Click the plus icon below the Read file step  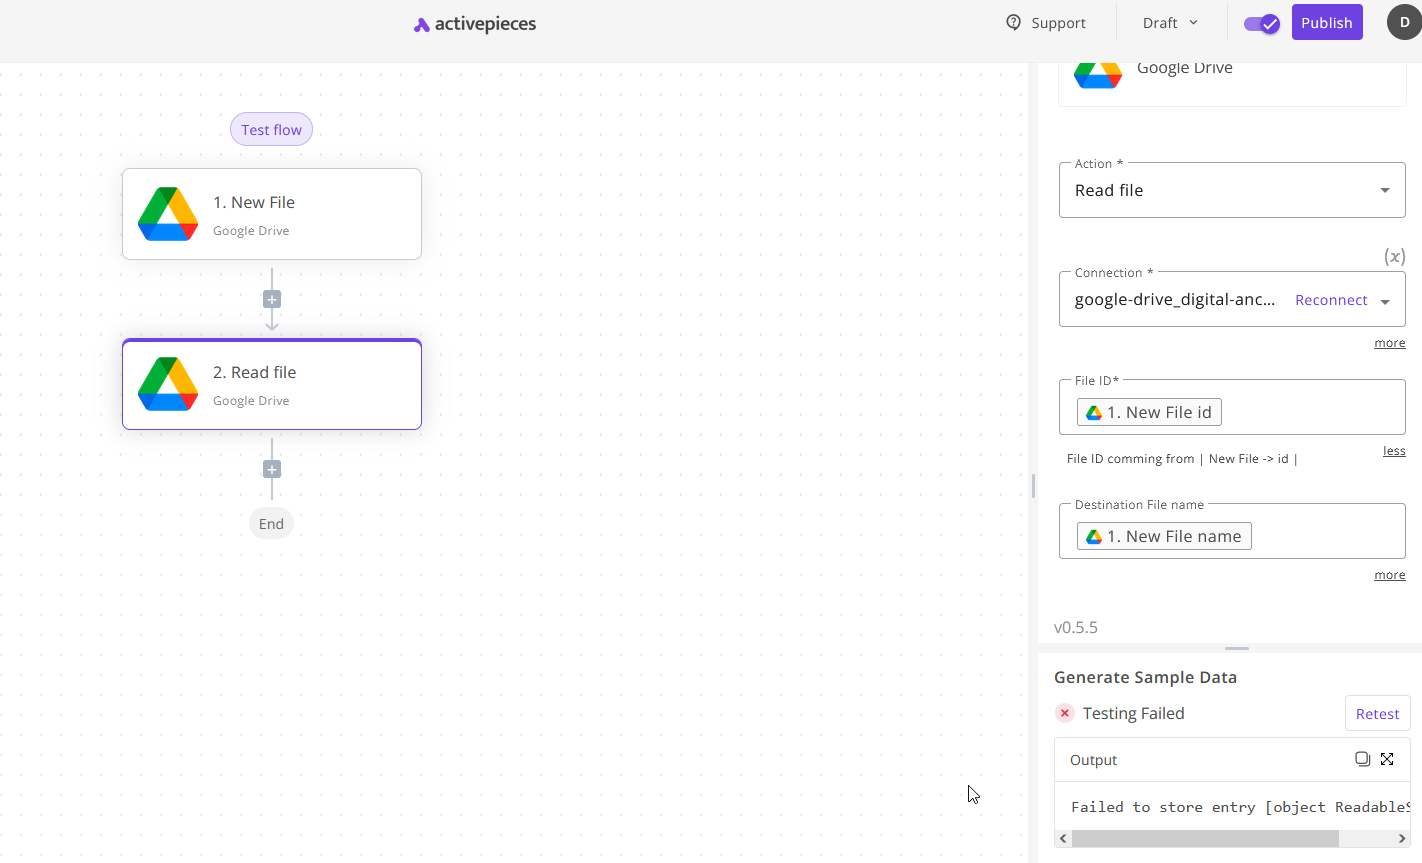click(271, 468)
